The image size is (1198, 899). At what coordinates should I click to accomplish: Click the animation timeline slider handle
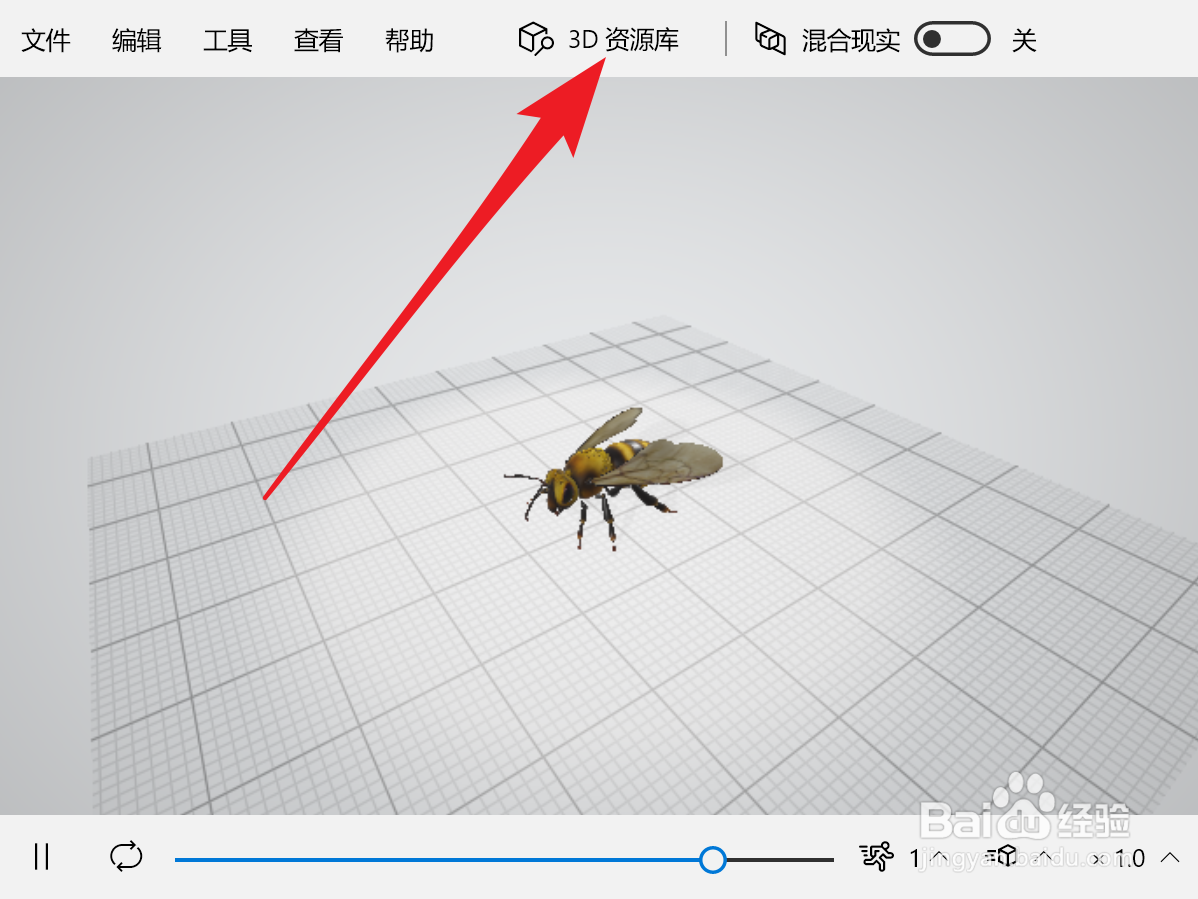712,859
